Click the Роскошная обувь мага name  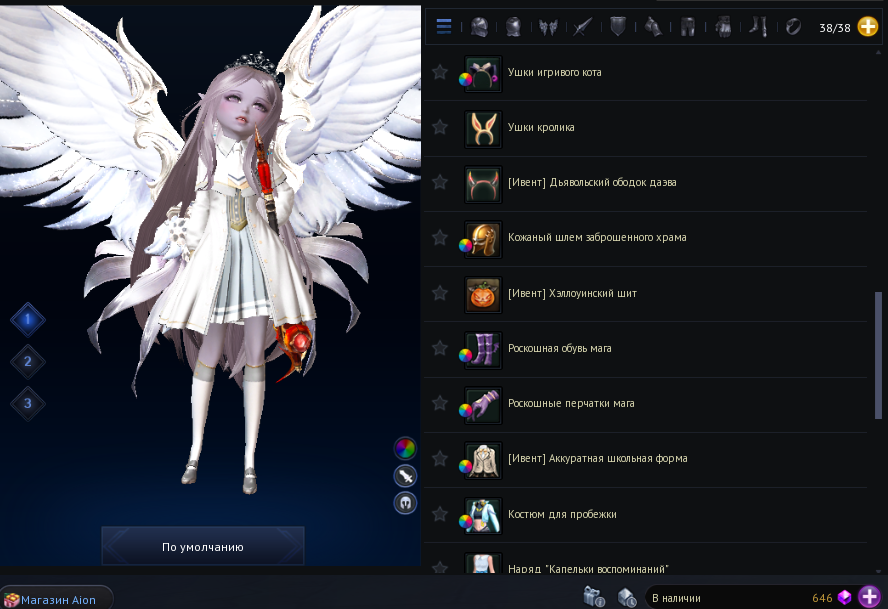tap(560, 348)
